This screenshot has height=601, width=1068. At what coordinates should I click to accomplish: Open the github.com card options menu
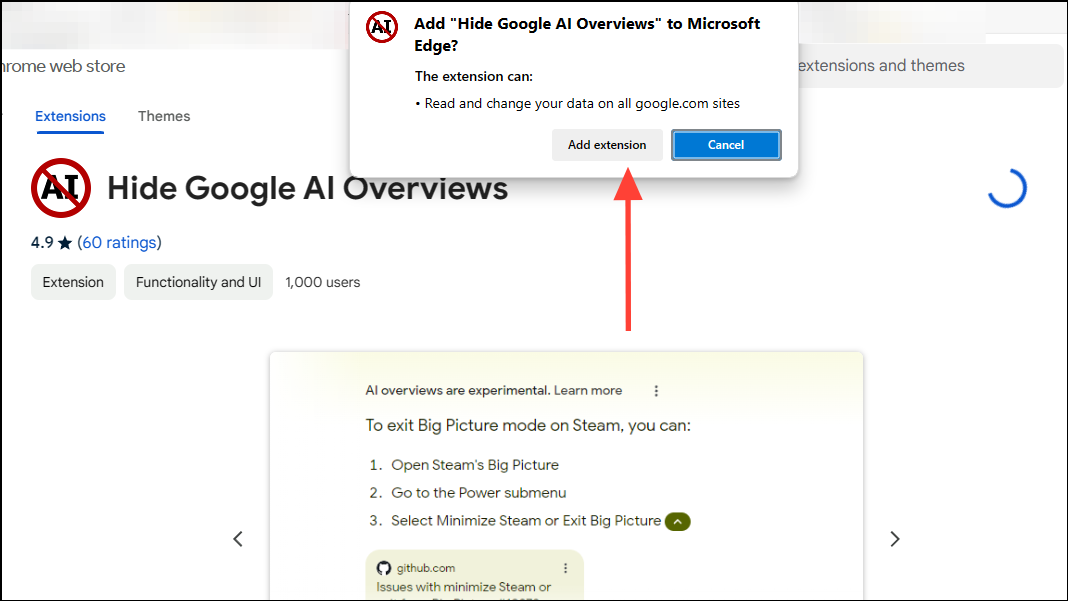tap(565, 568)
